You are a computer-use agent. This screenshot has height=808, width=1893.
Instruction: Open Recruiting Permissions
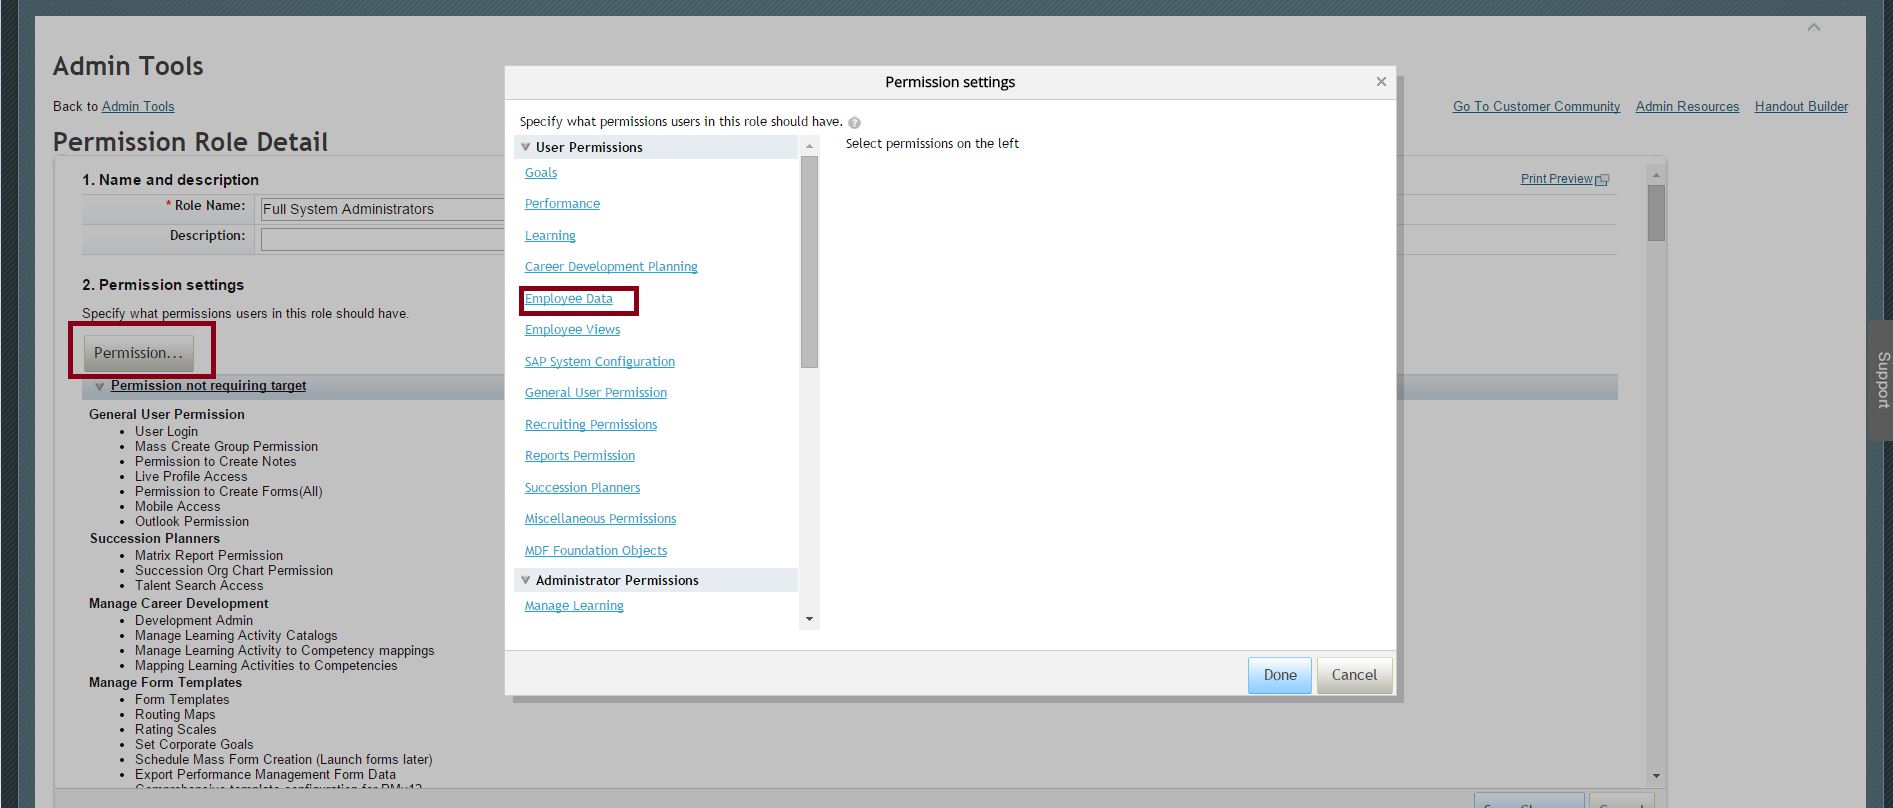click(x=591, y=425)
